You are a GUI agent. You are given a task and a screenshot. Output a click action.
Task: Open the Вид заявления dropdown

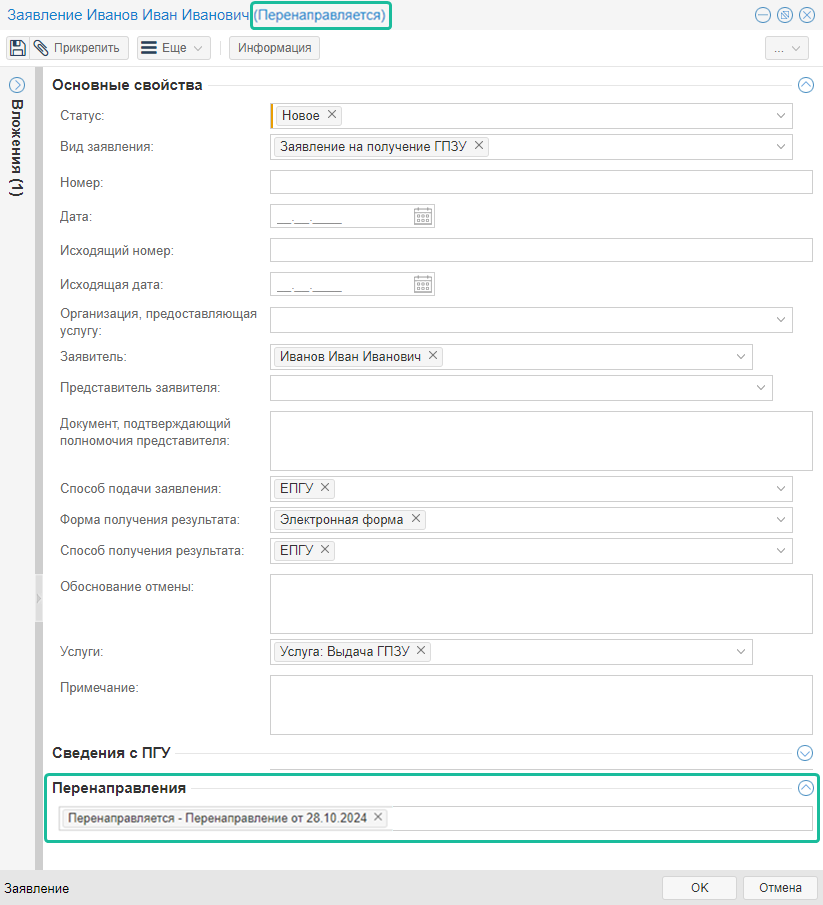coord(781,147)
